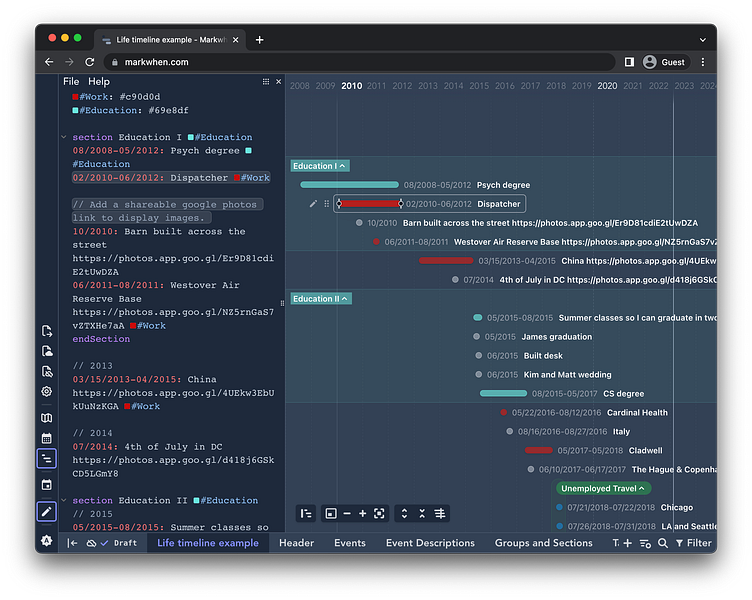The width and height of the screenshot is (752, 600).
Task: Zoom in the timeline with plus
Action: coord(363,514)
